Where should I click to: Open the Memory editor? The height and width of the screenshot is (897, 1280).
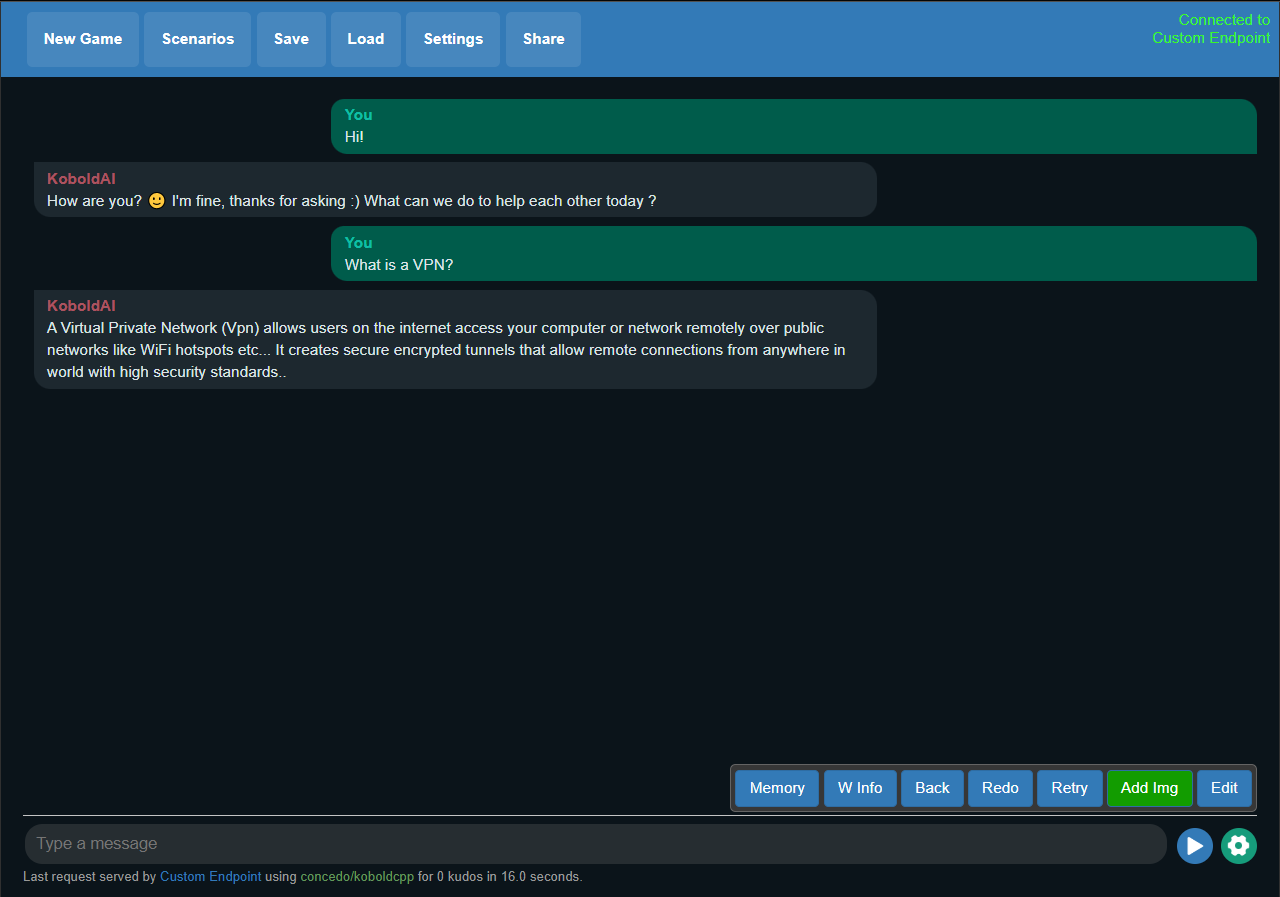[x=777, y=788]
